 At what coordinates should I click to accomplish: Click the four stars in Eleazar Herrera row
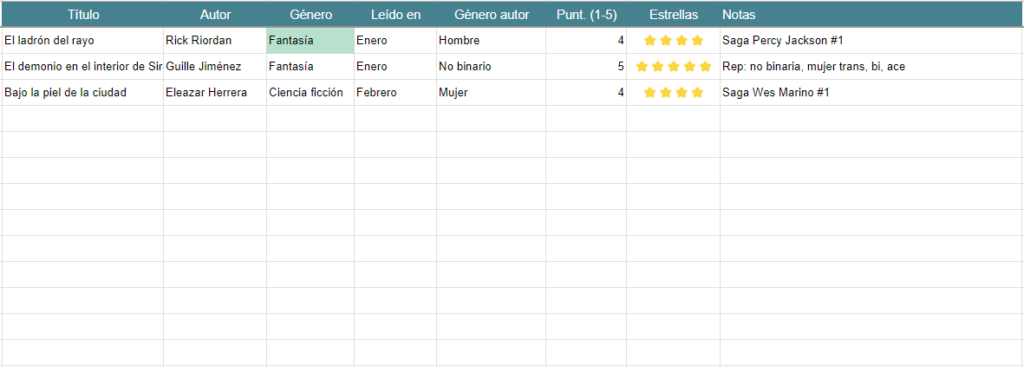(x=673, y=93)
